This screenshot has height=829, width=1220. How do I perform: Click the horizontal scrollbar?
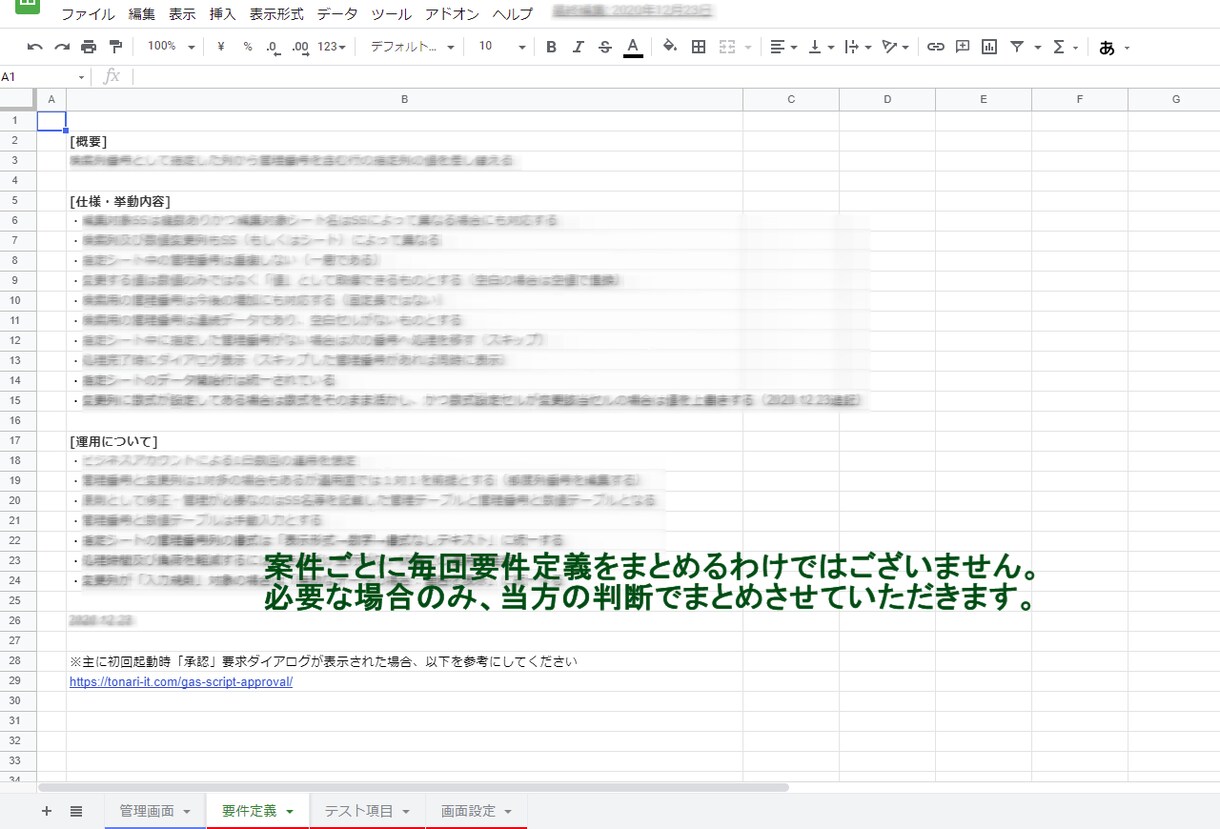pyautogui.click(x=413, y=788)
